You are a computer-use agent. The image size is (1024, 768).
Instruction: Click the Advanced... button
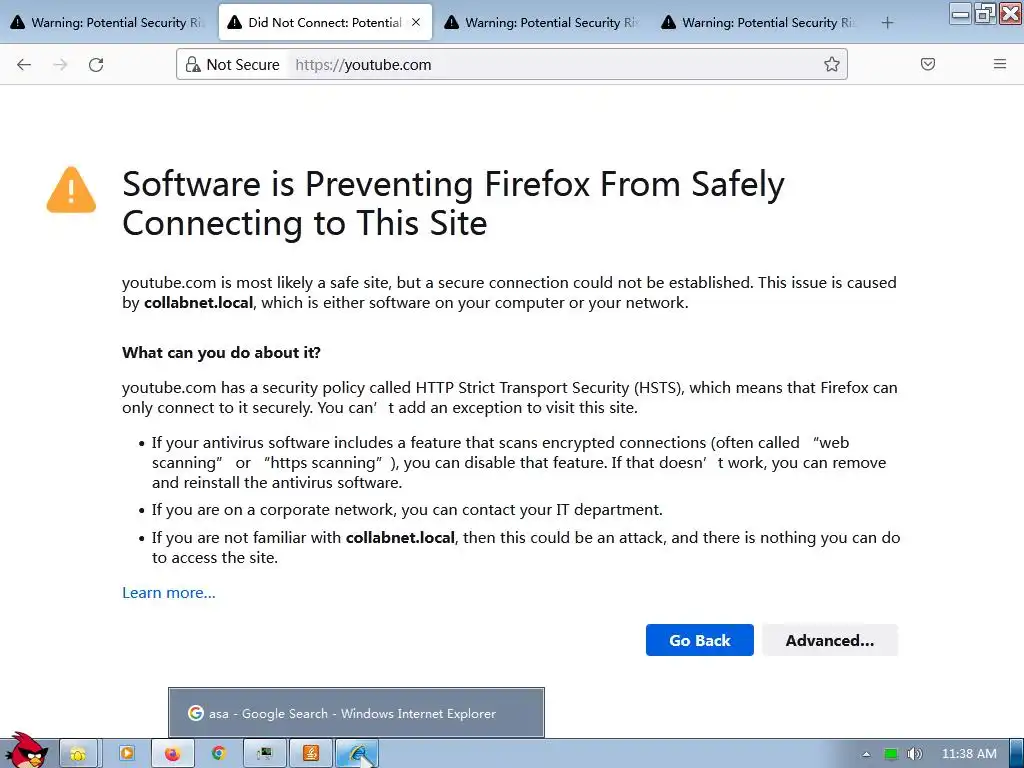point(829,640)
